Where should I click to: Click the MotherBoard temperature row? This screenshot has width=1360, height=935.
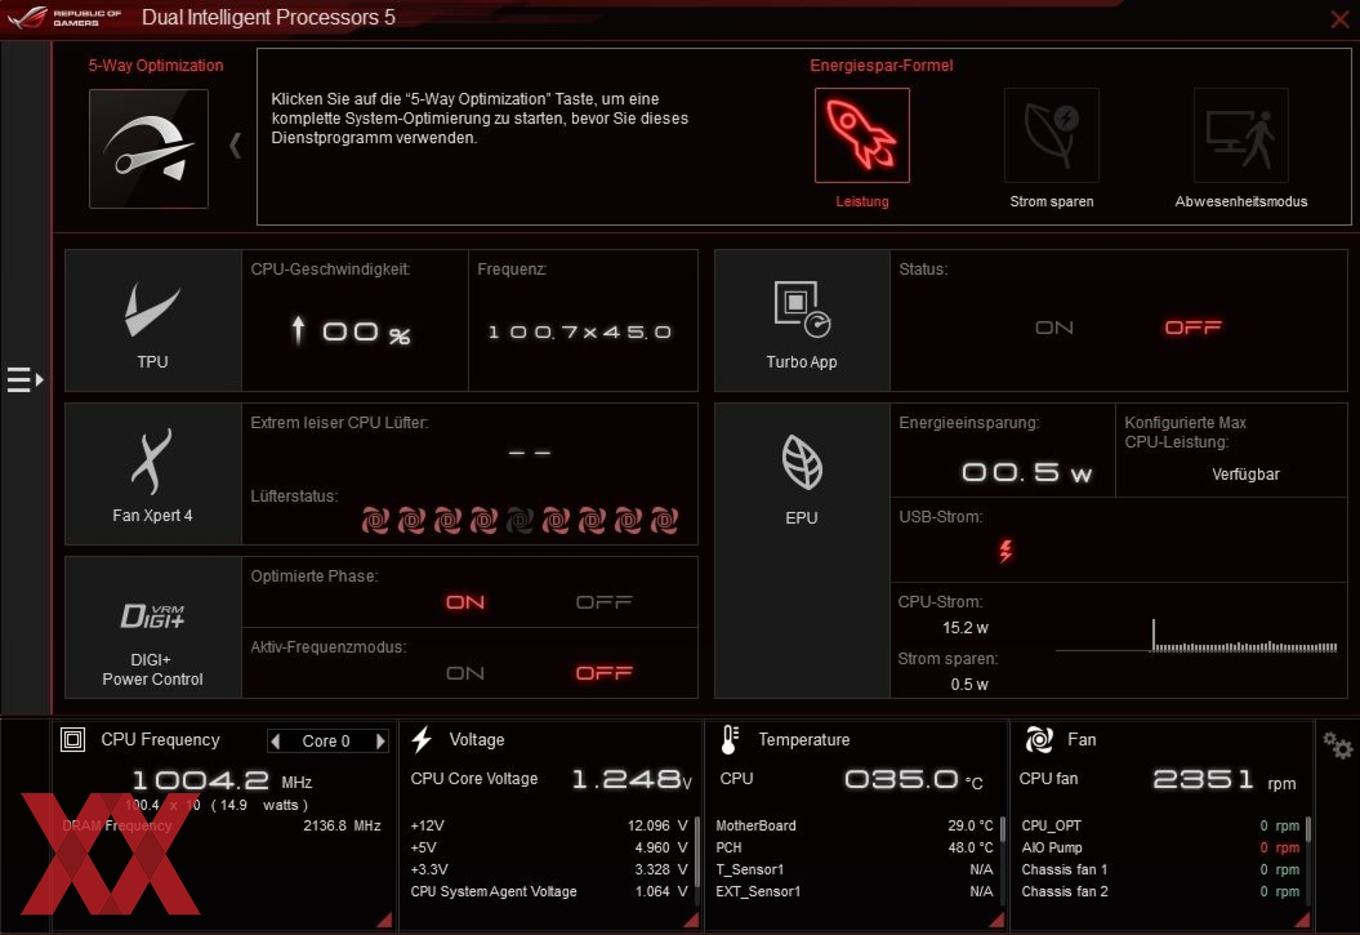tap(855, 826)
